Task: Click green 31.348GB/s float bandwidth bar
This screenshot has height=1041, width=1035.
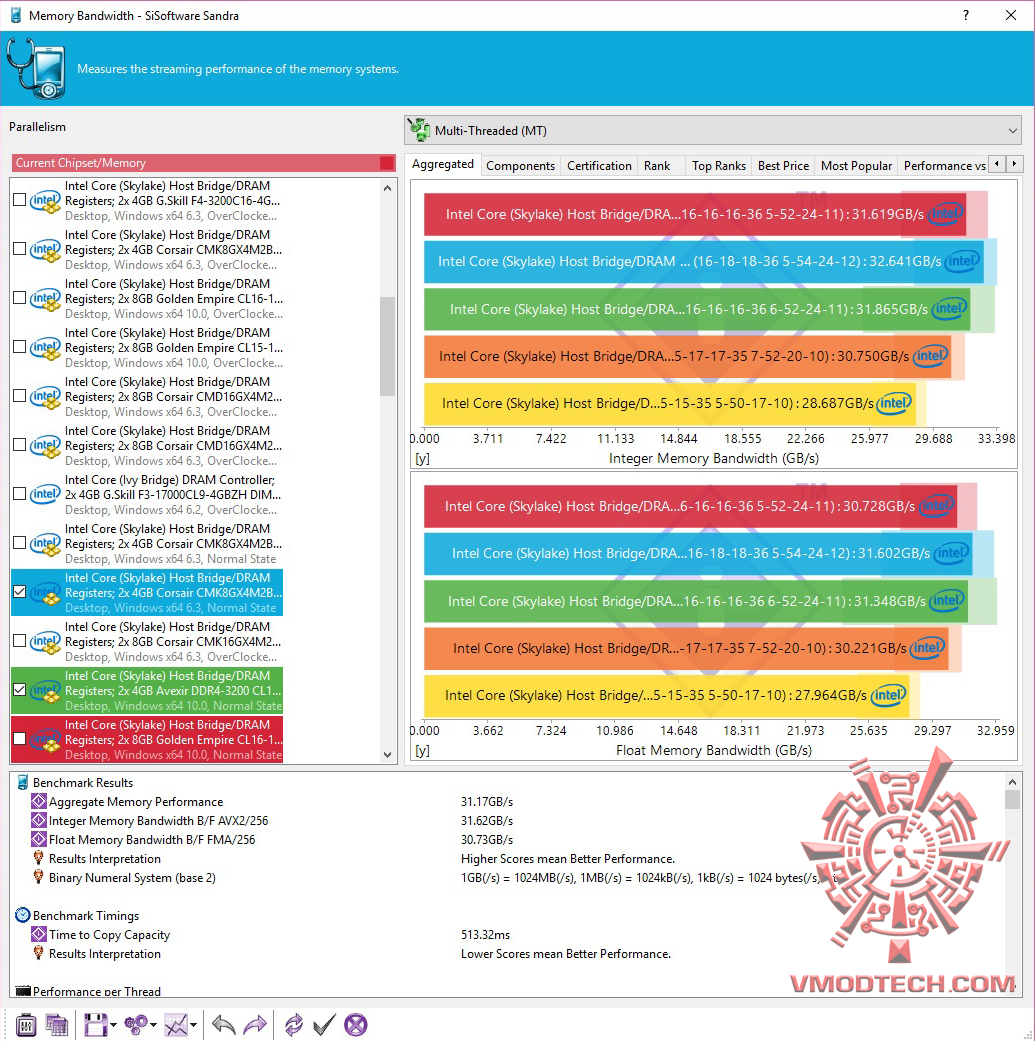Action: [695, 601]
